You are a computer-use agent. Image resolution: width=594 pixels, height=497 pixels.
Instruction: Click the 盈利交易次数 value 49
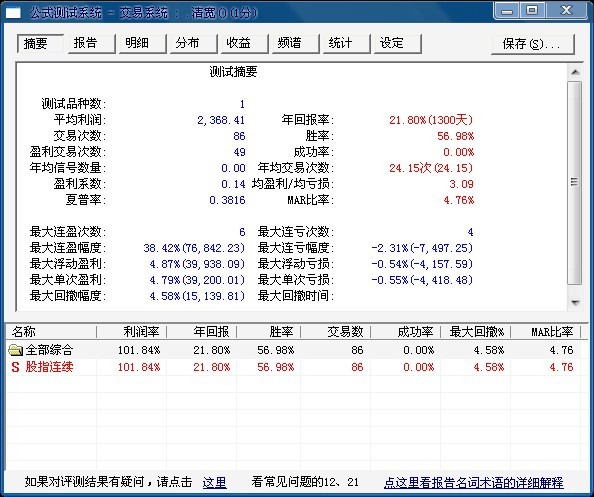point(239,152)
